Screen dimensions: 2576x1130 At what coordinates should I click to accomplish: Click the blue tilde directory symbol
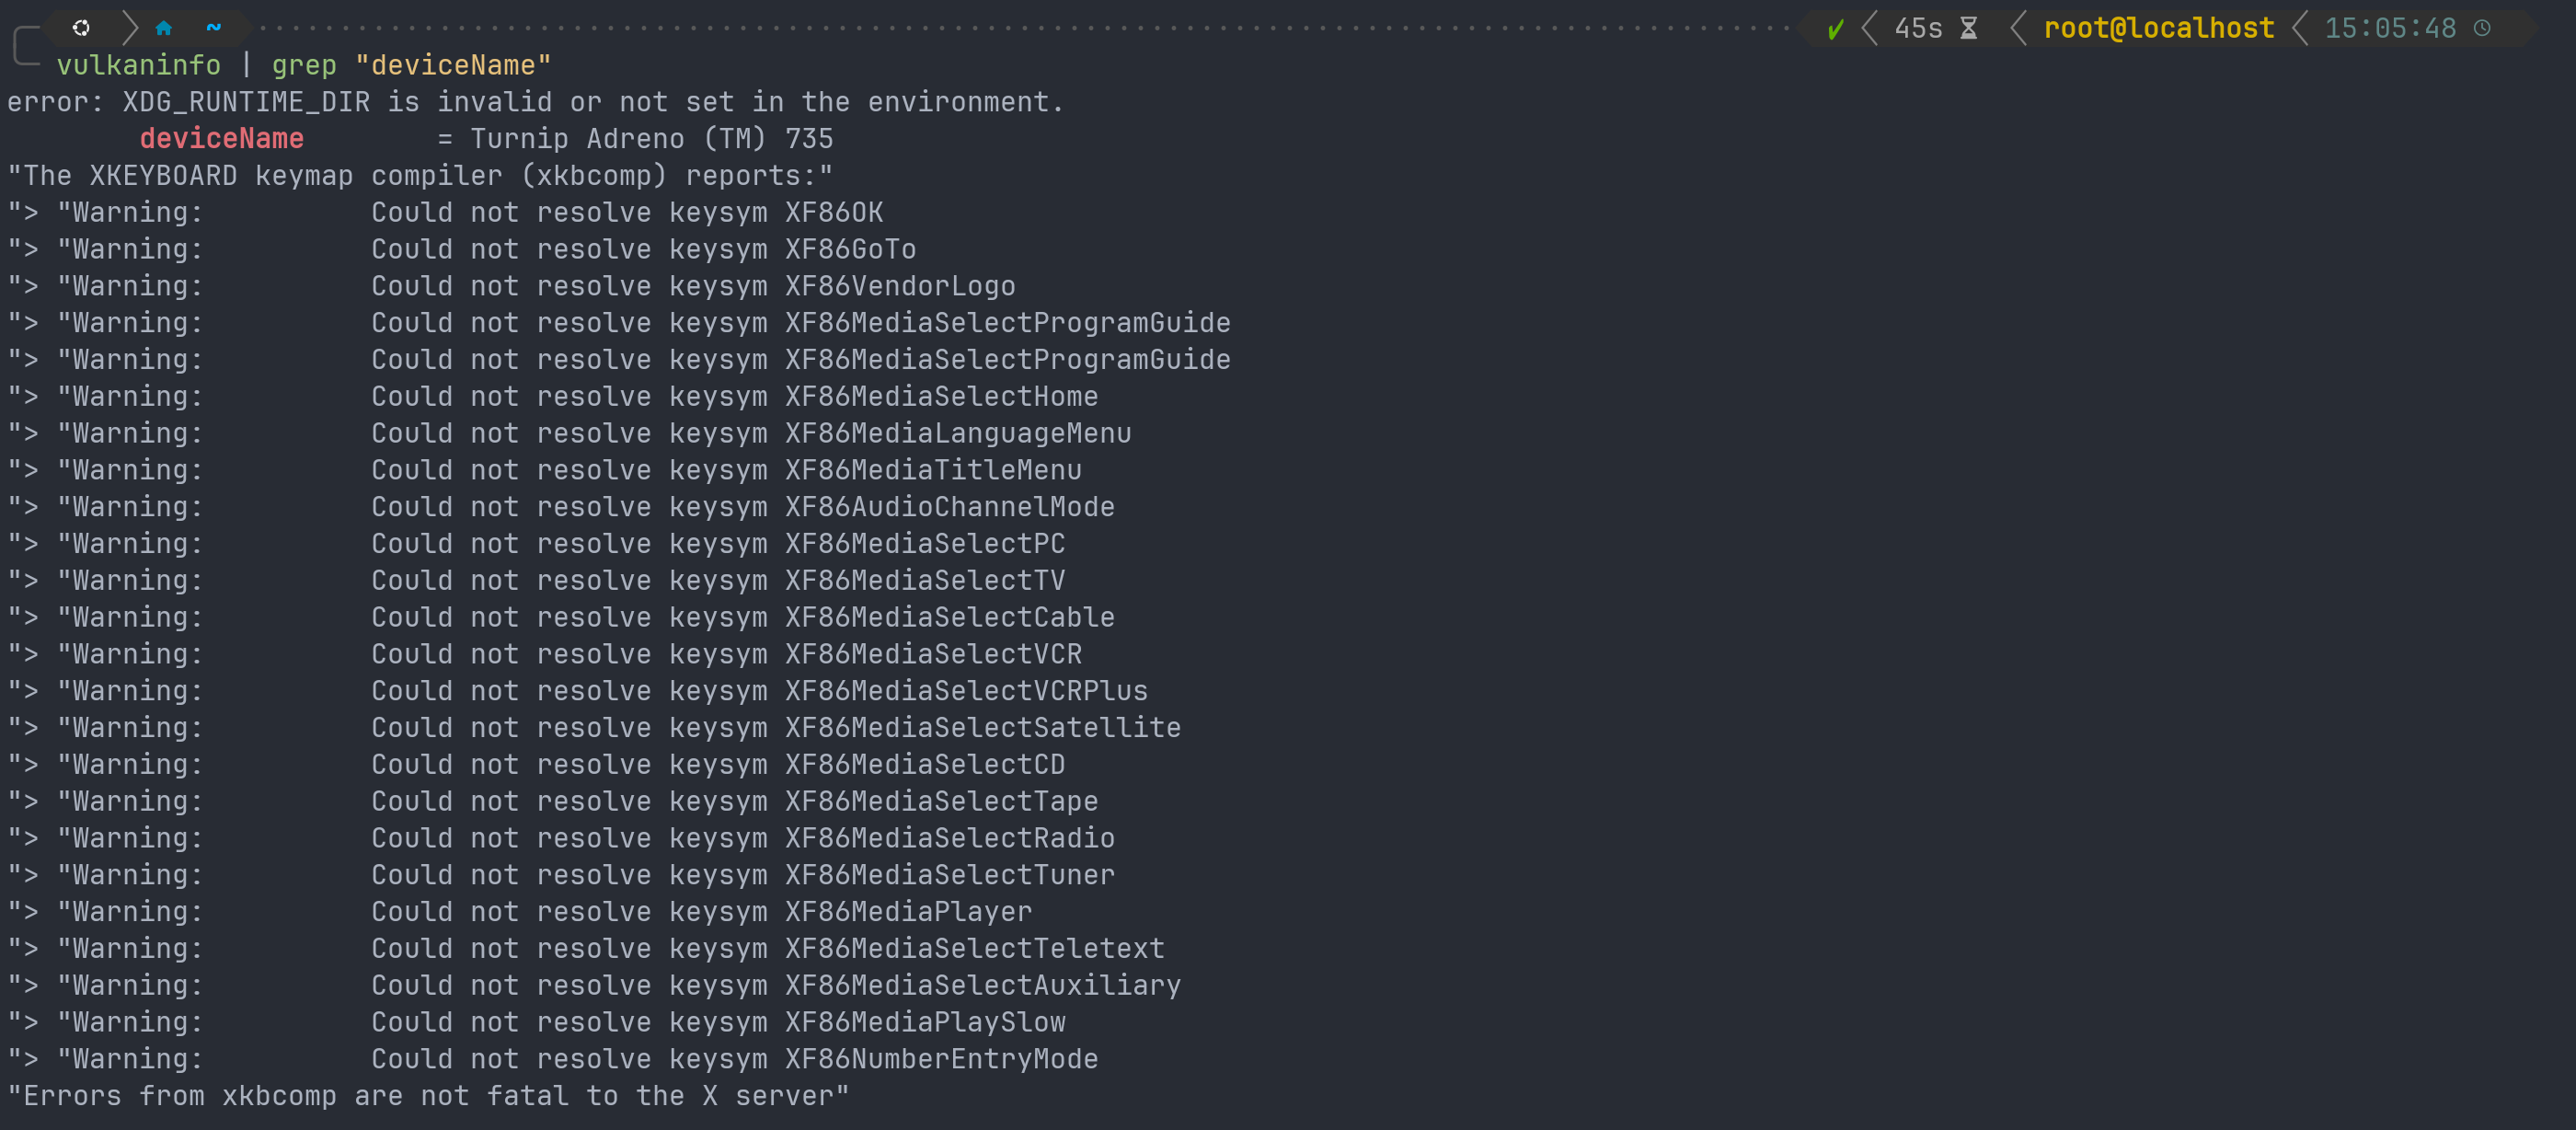click(213, 27)
